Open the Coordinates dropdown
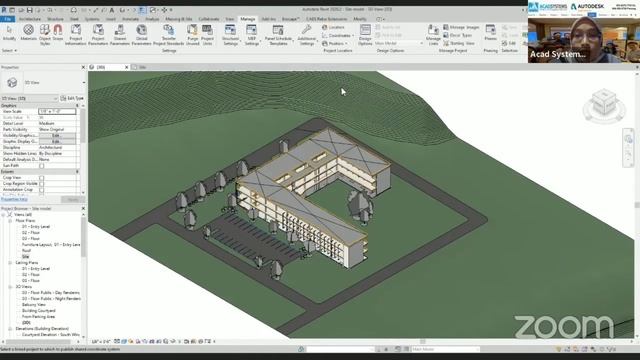The width and height of the screenshot is (640, 360). (x=338, y=36)
